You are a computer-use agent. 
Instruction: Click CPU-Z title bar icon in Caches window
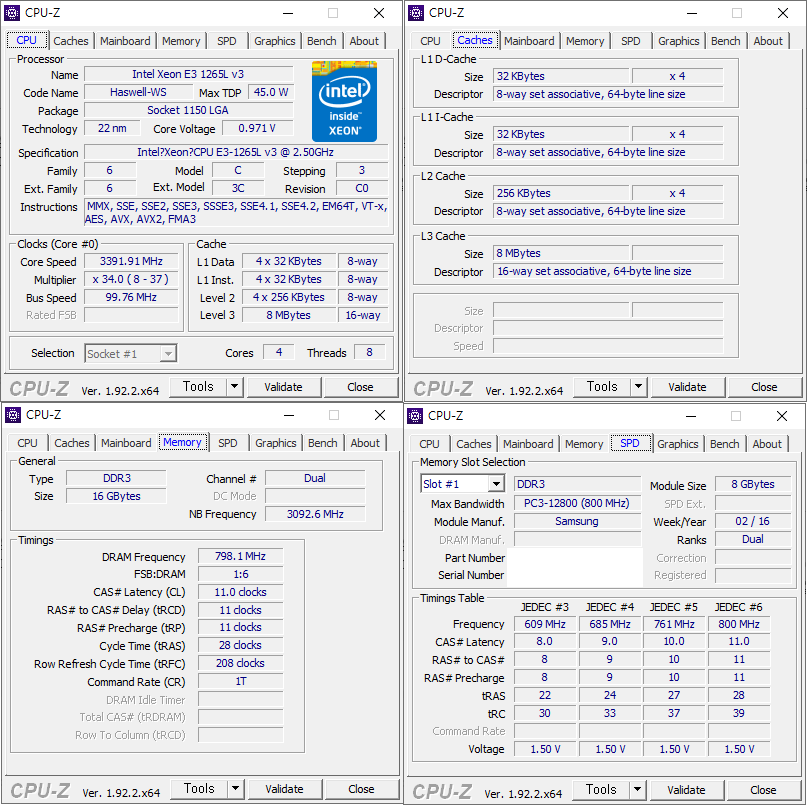416,13
